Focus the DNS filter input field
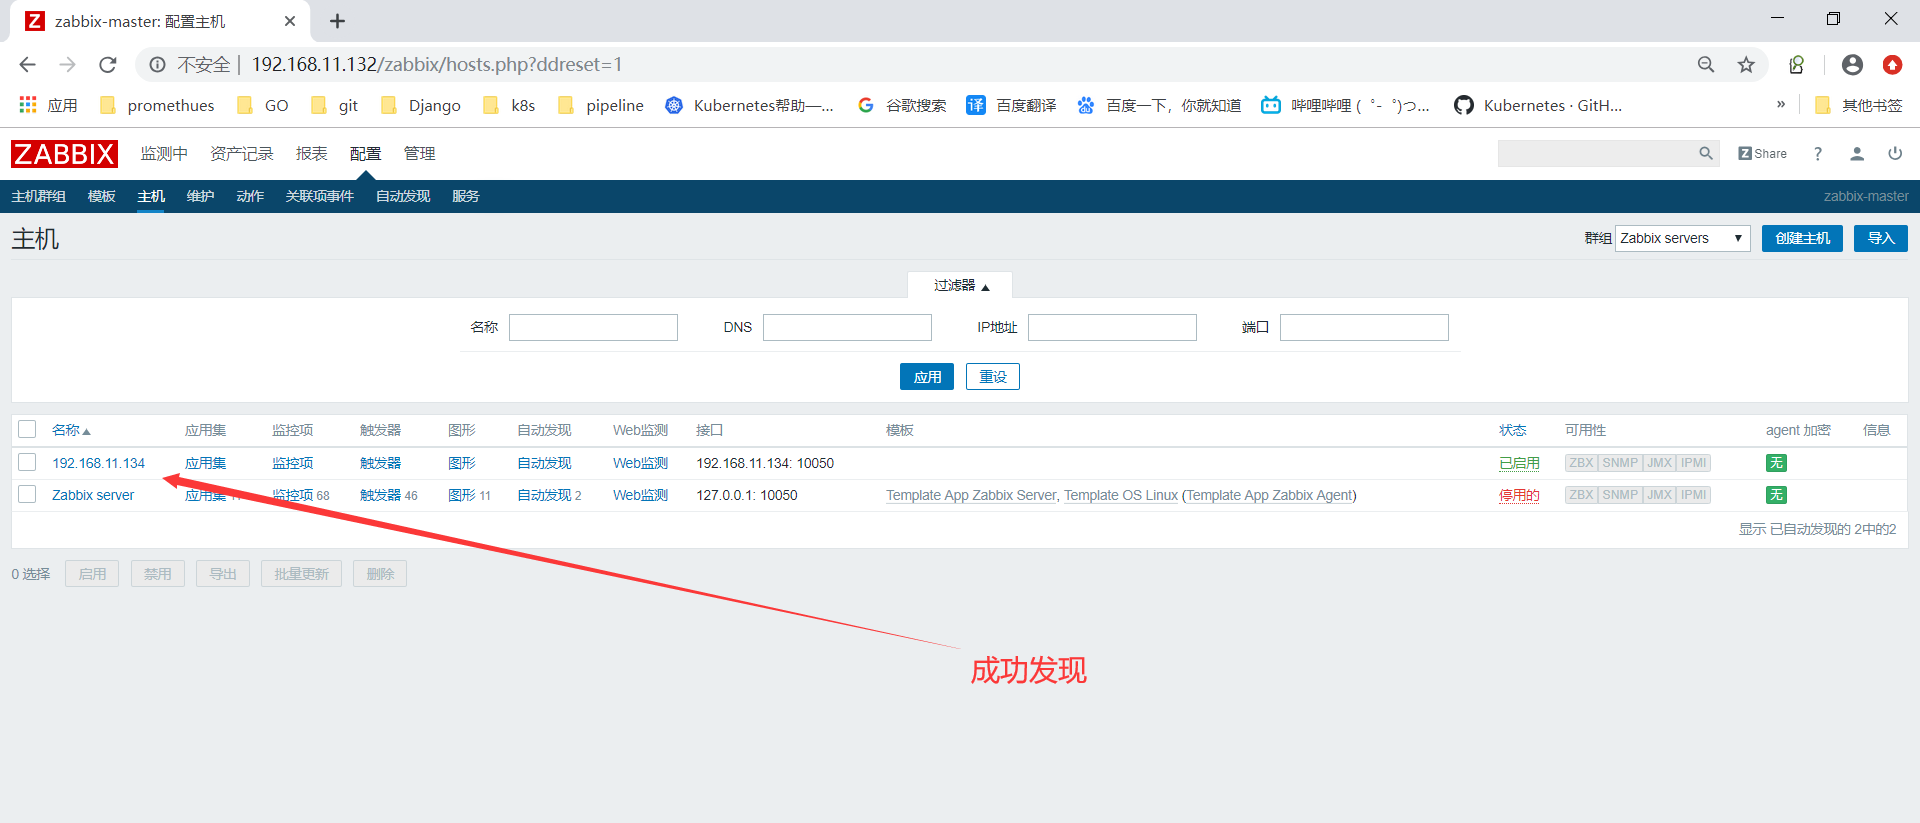Image resolution: width=1920 pixels, height=823 pixels. 847,327
